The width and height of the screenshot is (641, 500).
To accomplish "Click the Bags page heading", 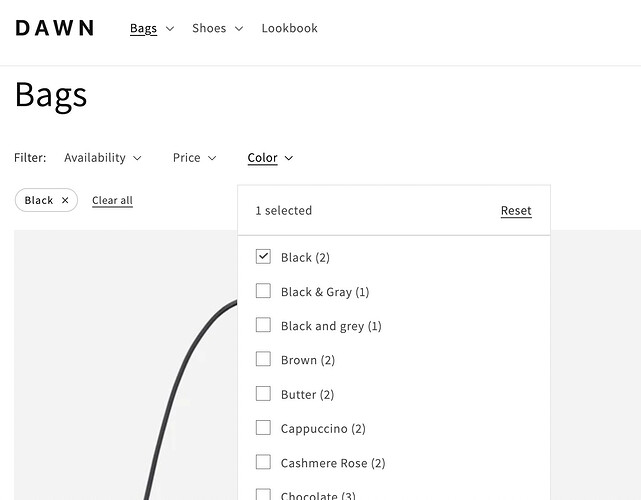I will tap(51, 95).
